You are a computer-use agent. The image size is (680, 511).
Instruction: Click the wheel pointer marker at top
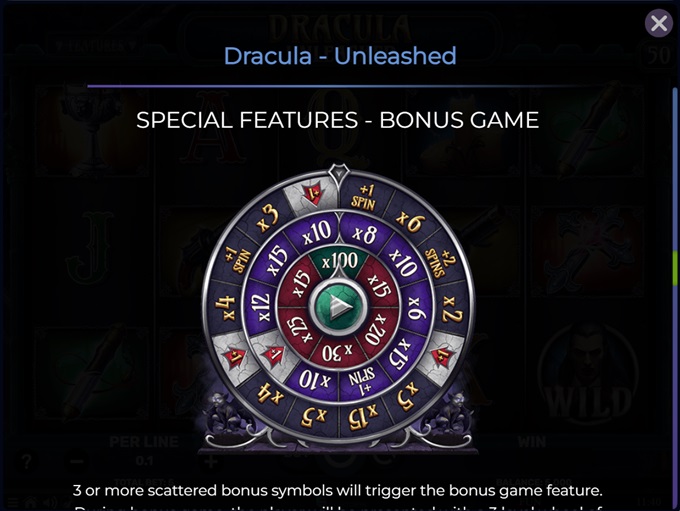(338, 174)
